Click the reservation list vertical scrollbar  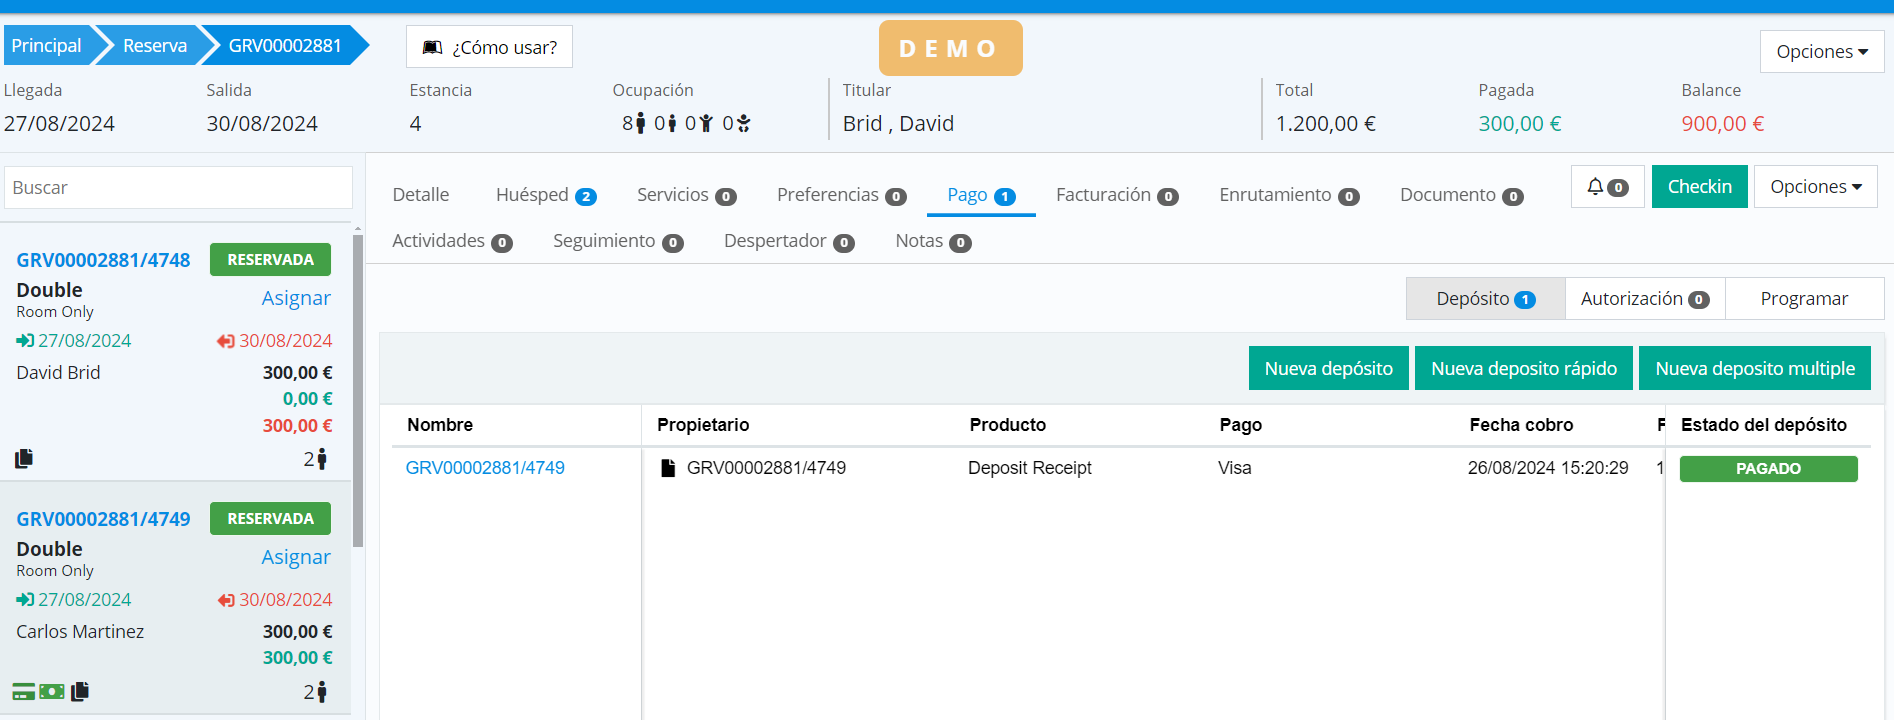pos(358,390)
